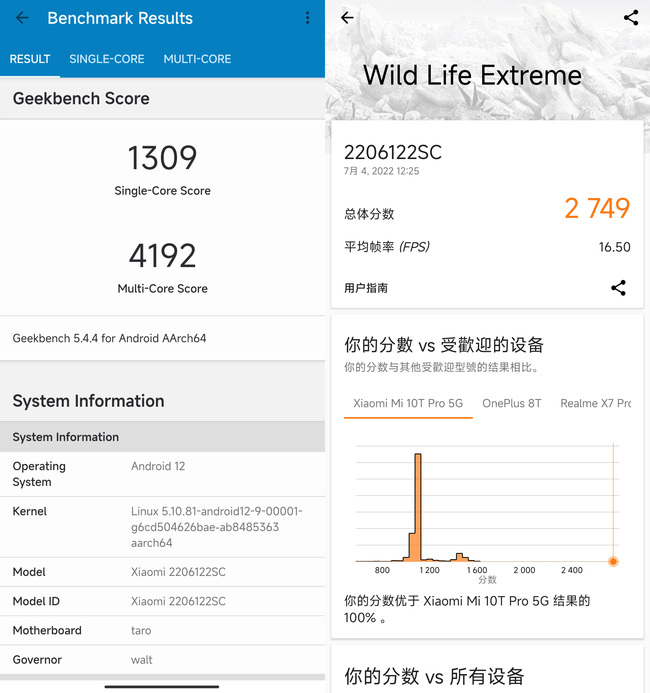Select Realme X7 Pro comparison tab
The image size is (650, 693).
[x=596, y=403]
